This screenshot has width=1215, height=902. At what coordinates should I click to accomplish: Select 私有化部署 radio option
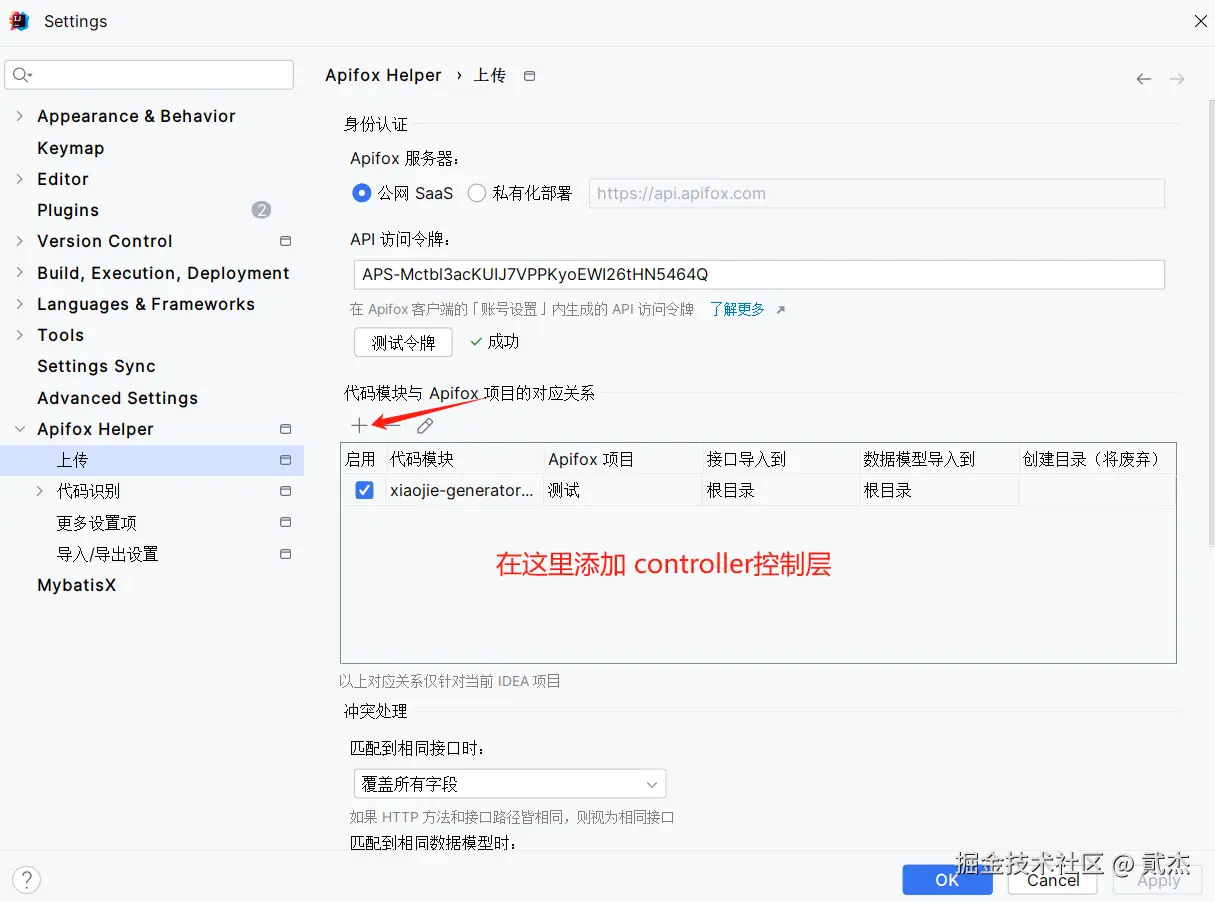[477, 193]
